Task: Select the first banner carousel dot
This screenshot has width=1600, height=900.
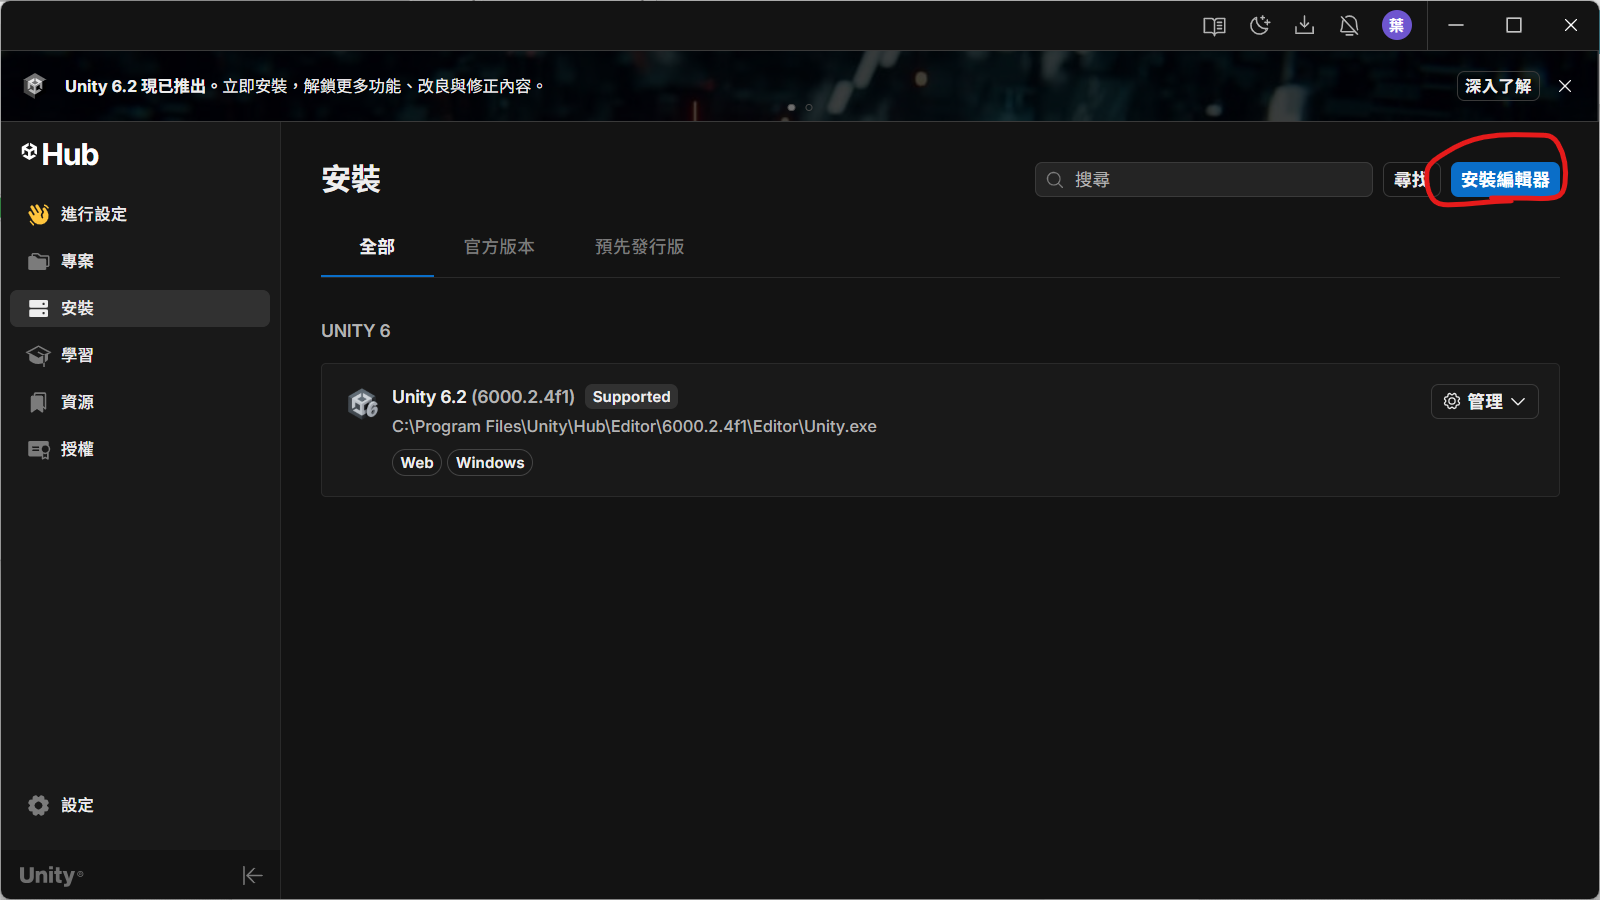Action: pos(791,107)
